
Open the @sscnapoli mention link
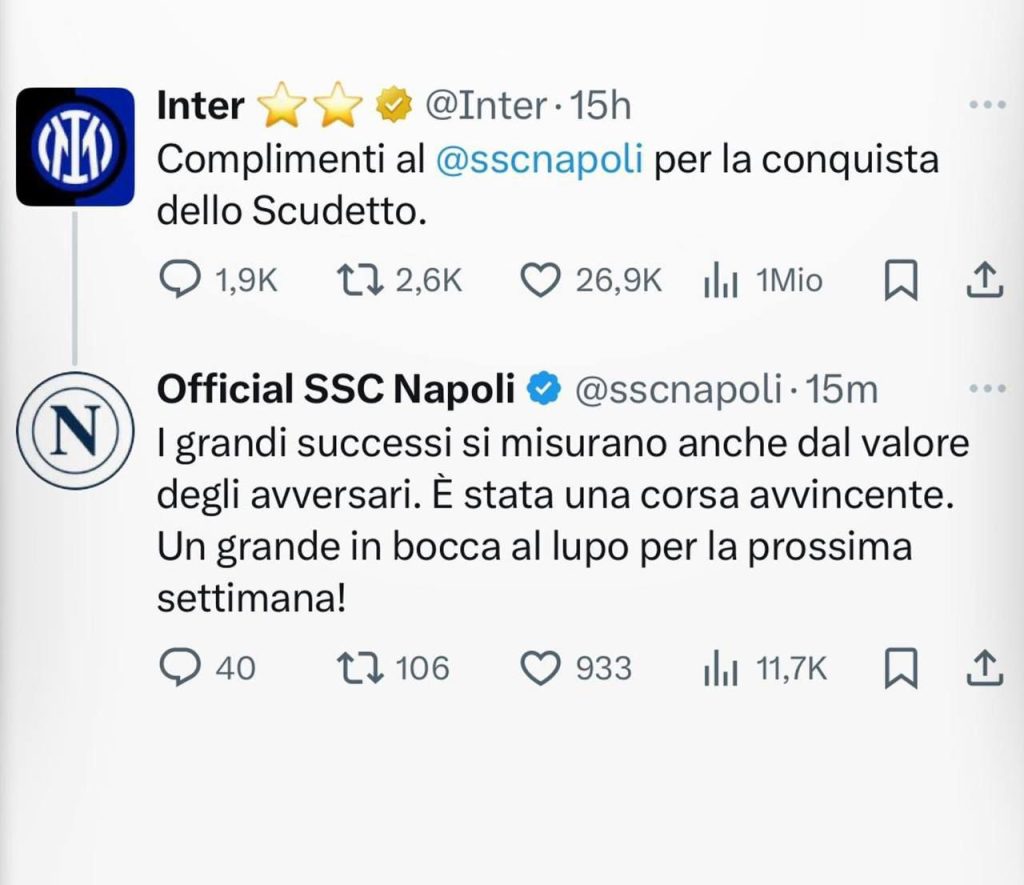point(541,160)
